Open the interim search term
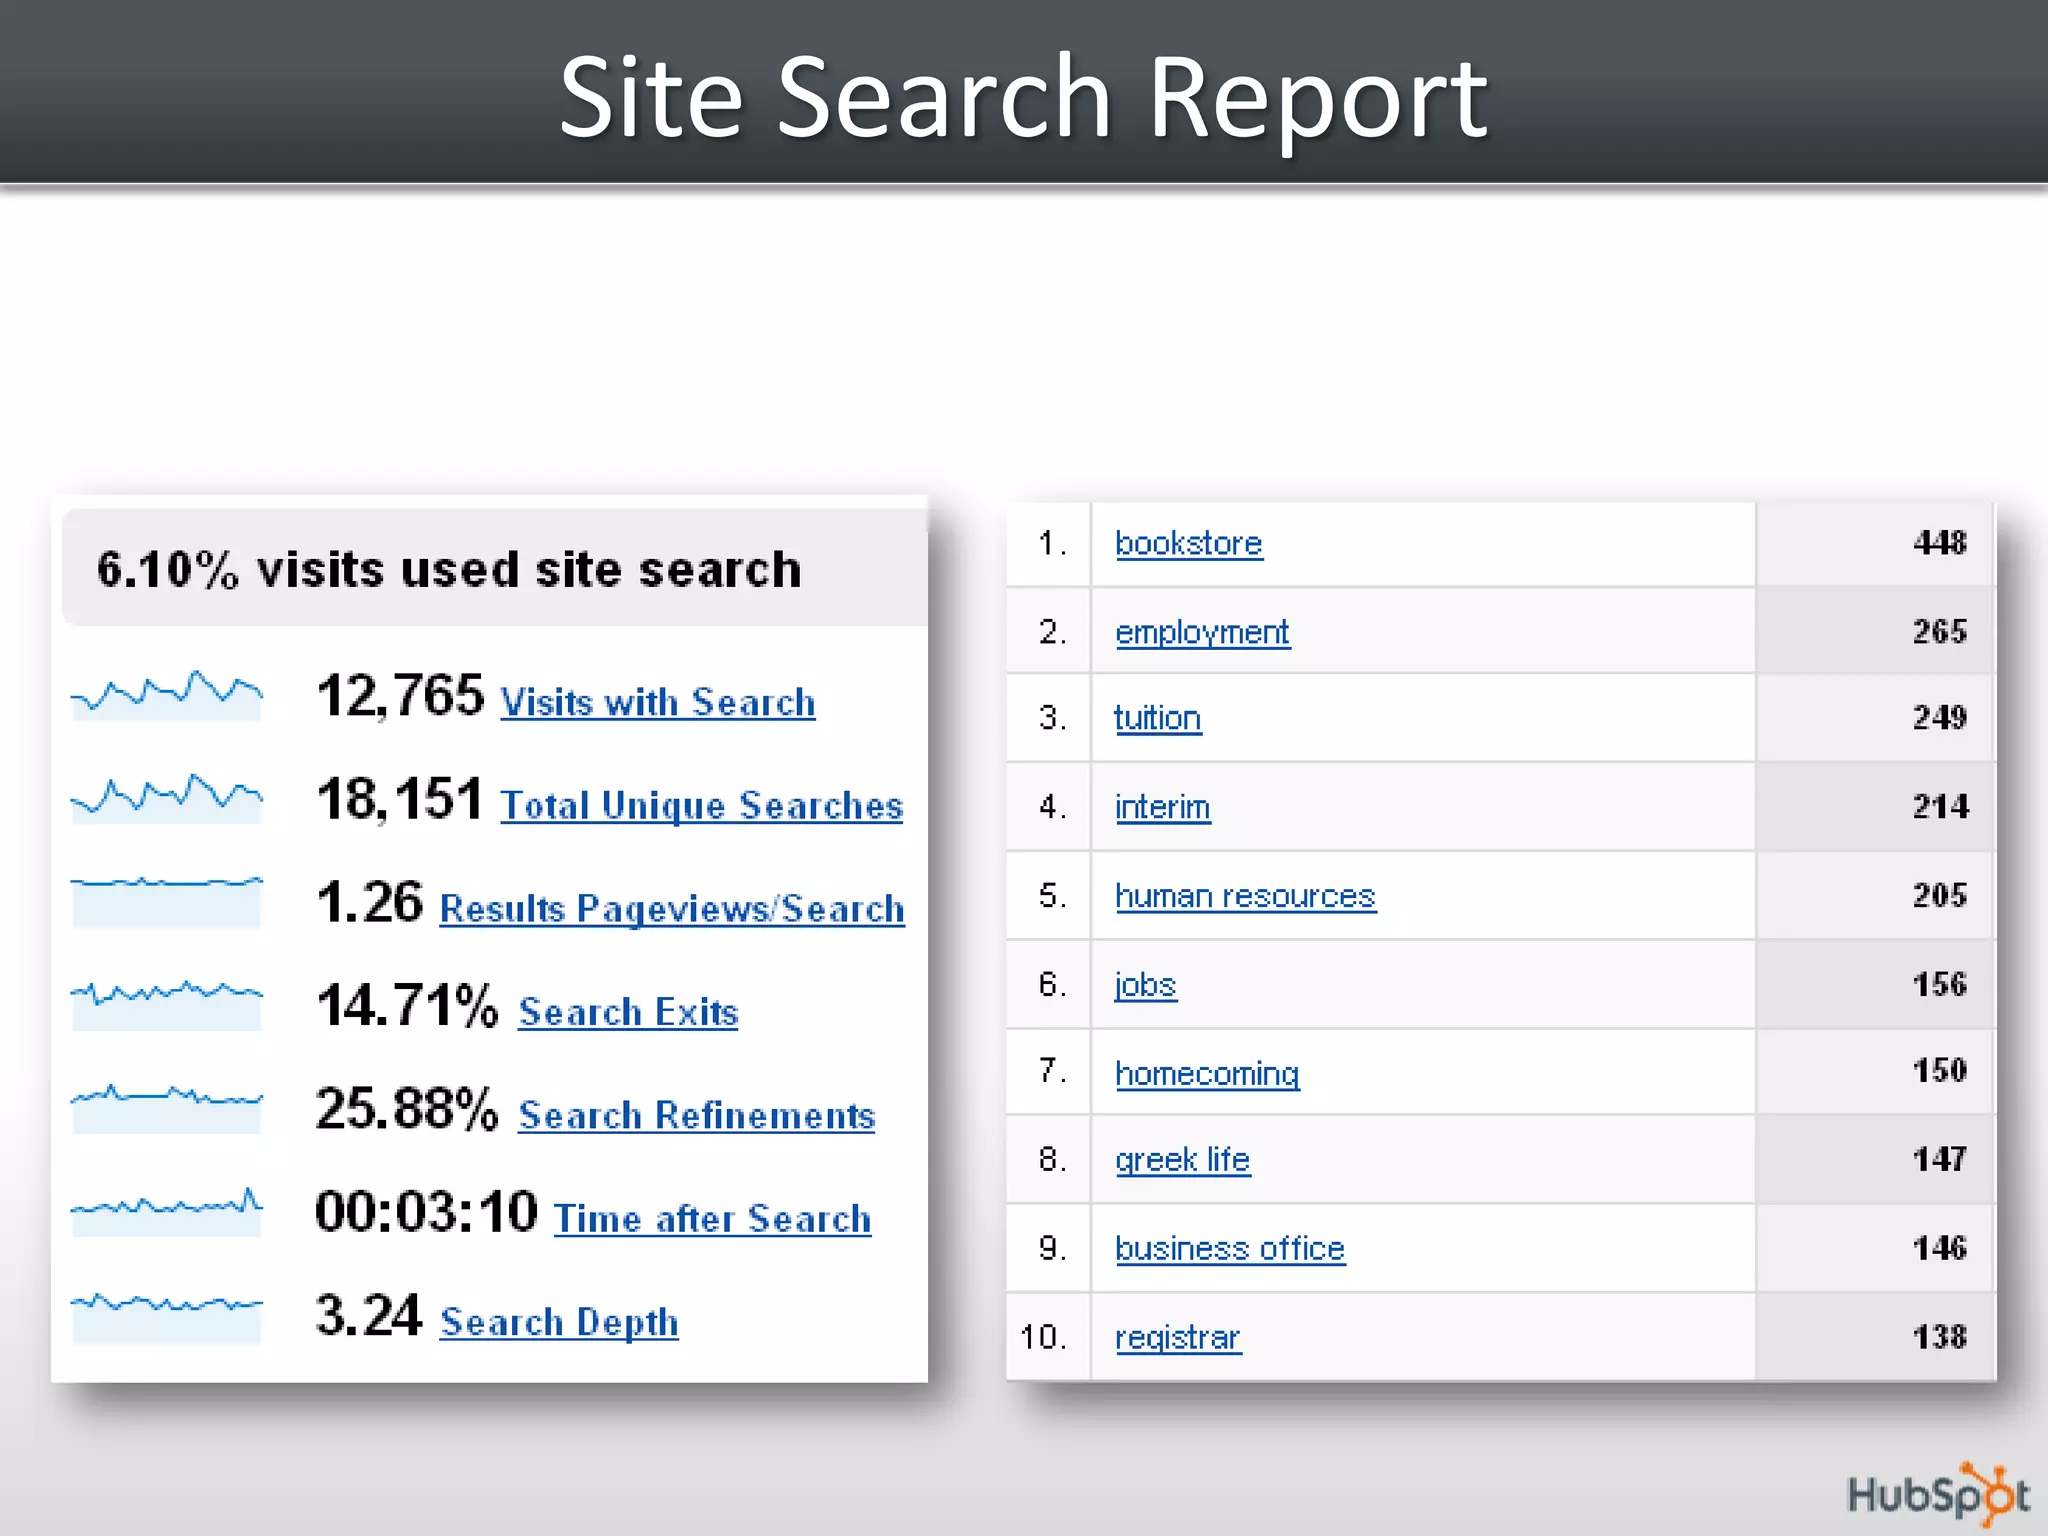 click(x=1163, y=807)
